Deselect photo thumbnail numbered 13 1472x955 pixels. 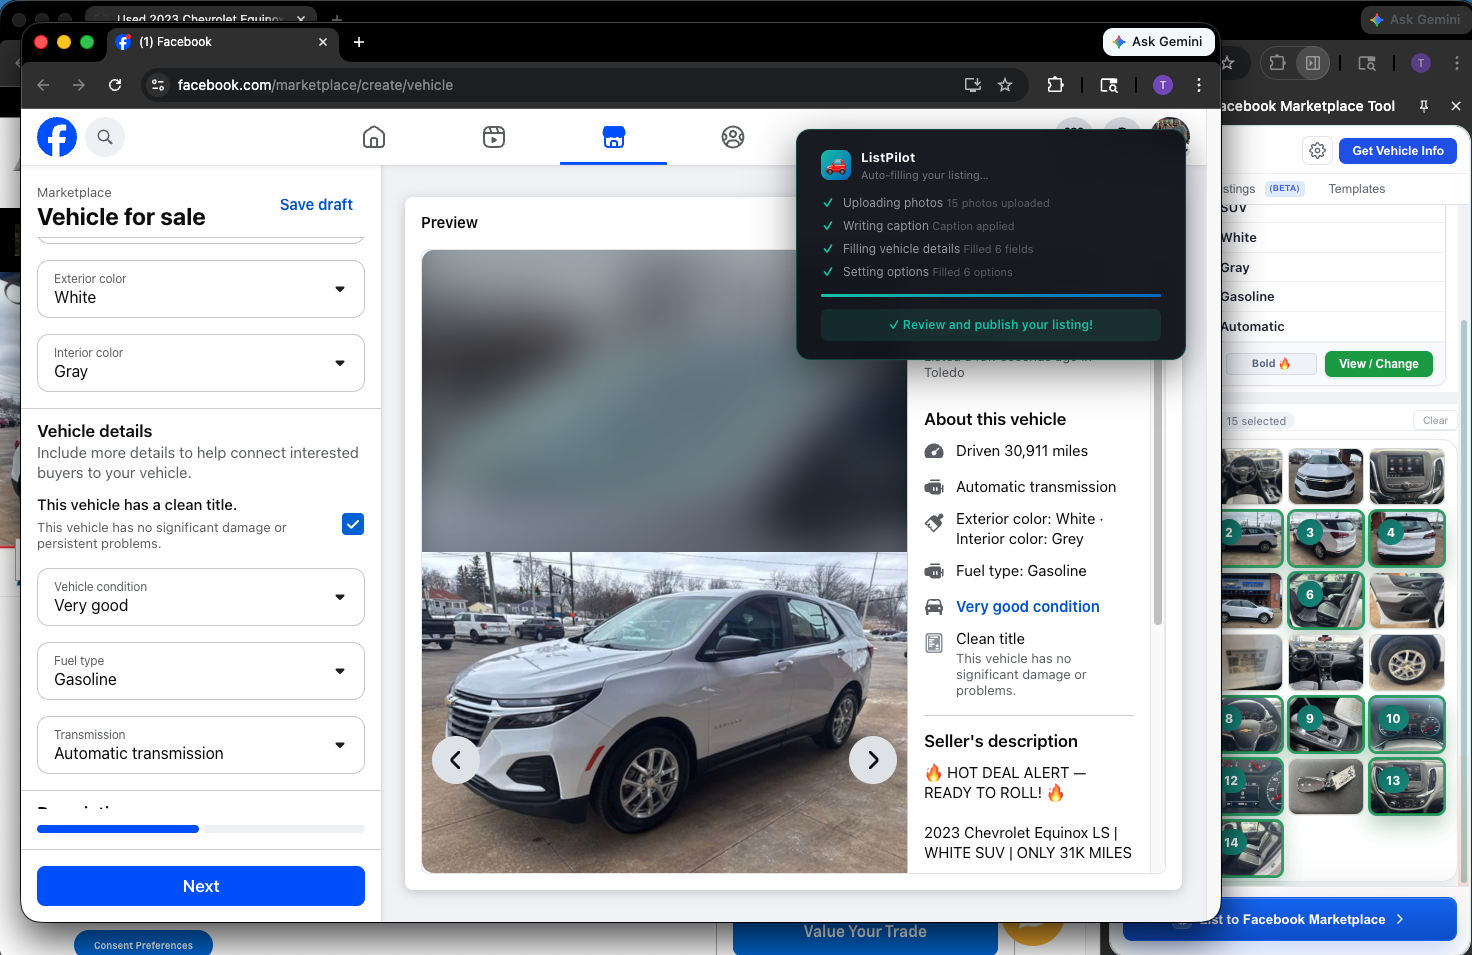click(x=1407, y=786)
